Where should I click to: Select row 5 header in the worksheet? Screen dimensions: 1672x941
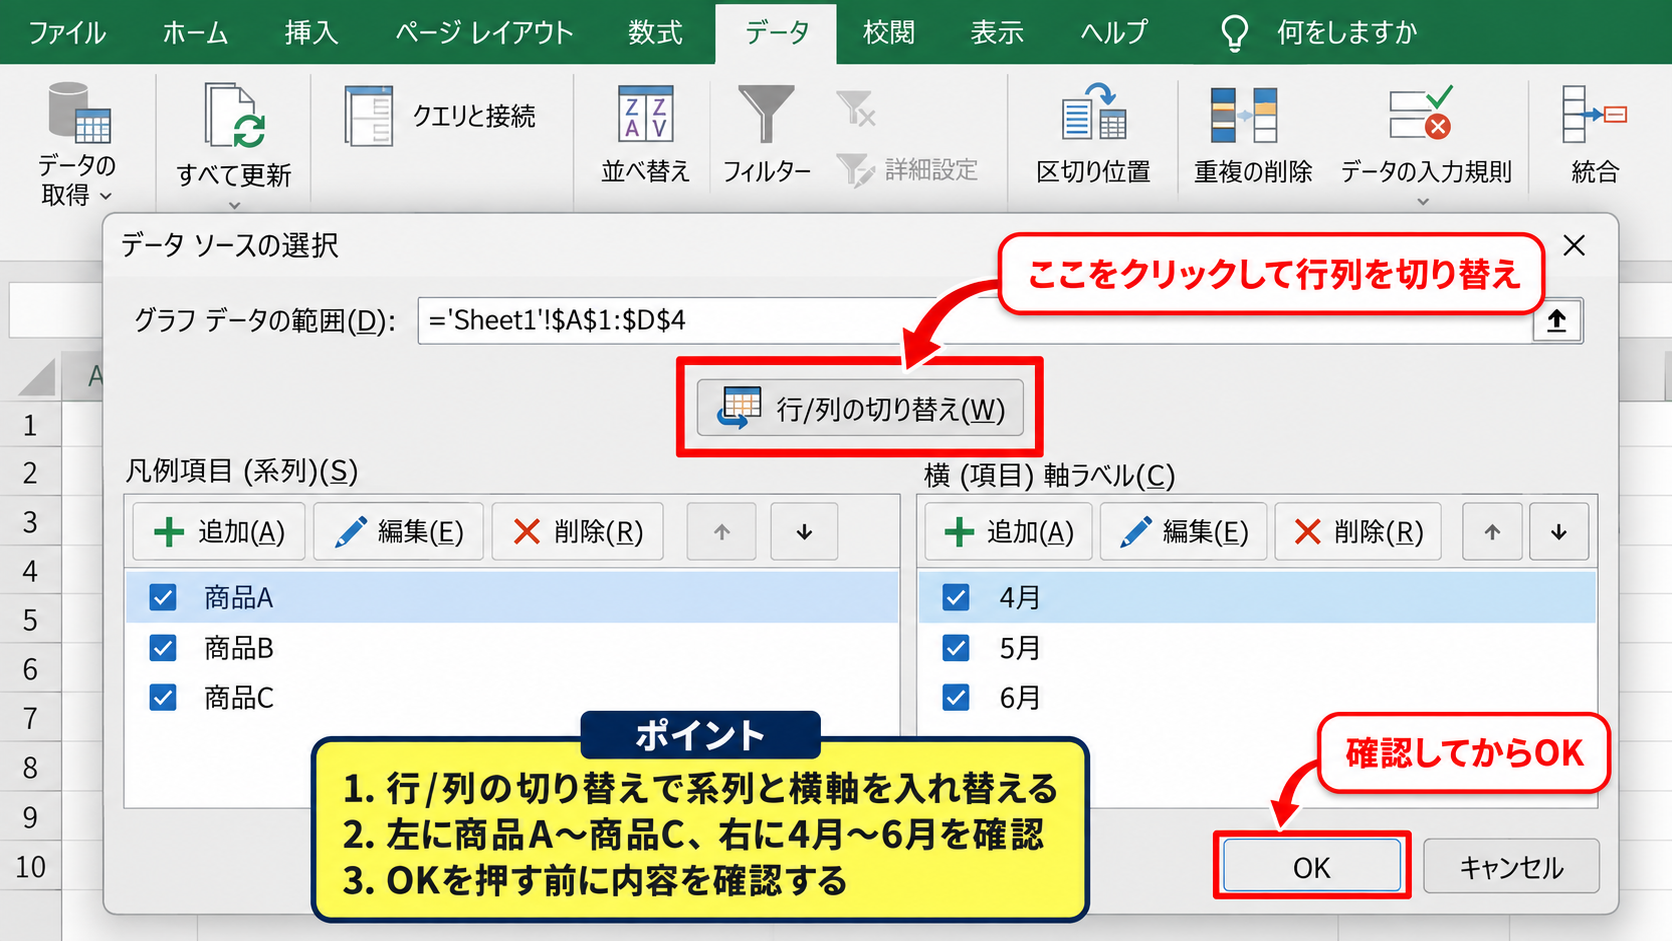[30, 620]
